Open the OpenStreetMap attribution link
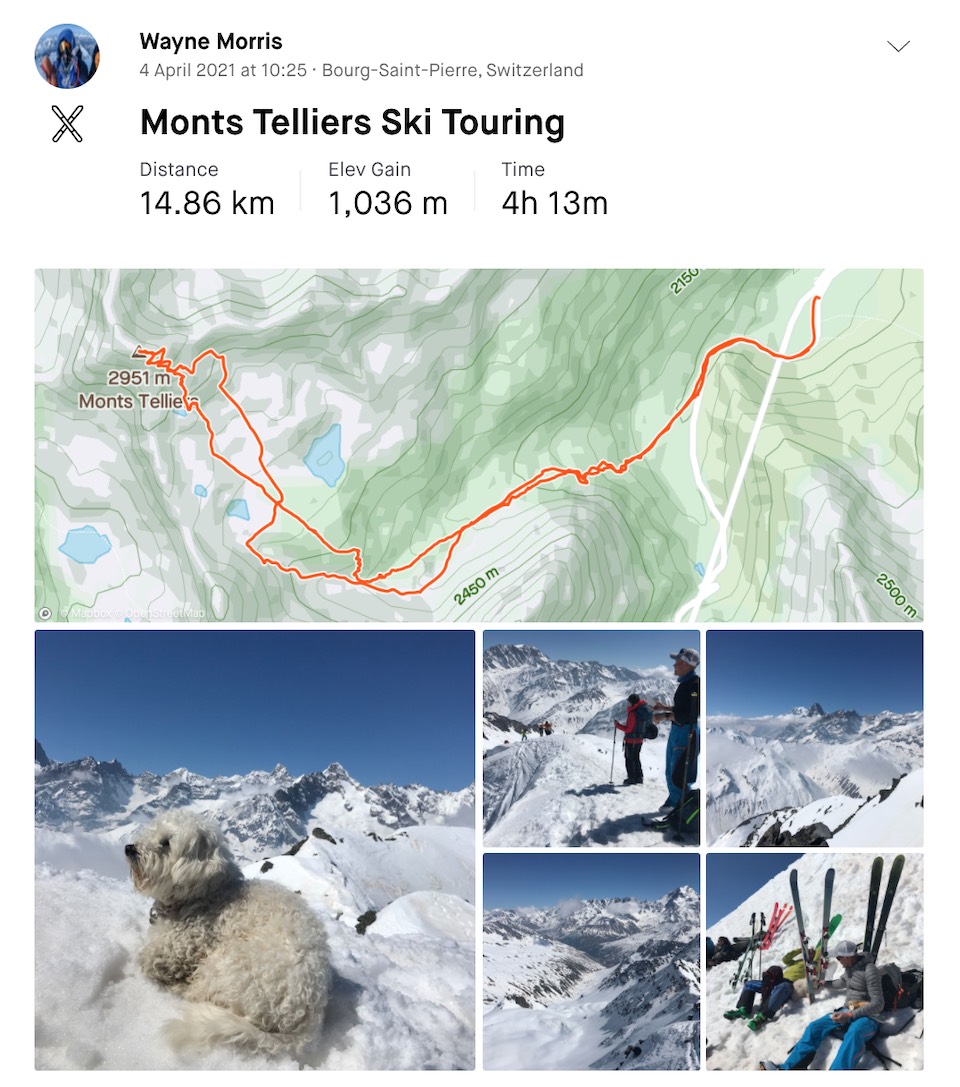Viewport: 960px width, 1087px height. pos(166,613)
